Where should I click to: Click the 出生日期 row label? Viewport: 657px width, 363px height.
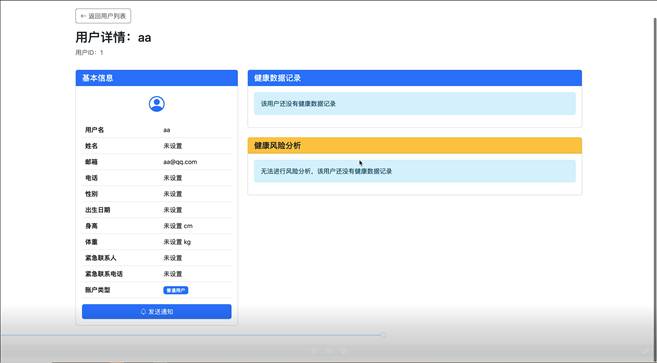coord(98,210)
